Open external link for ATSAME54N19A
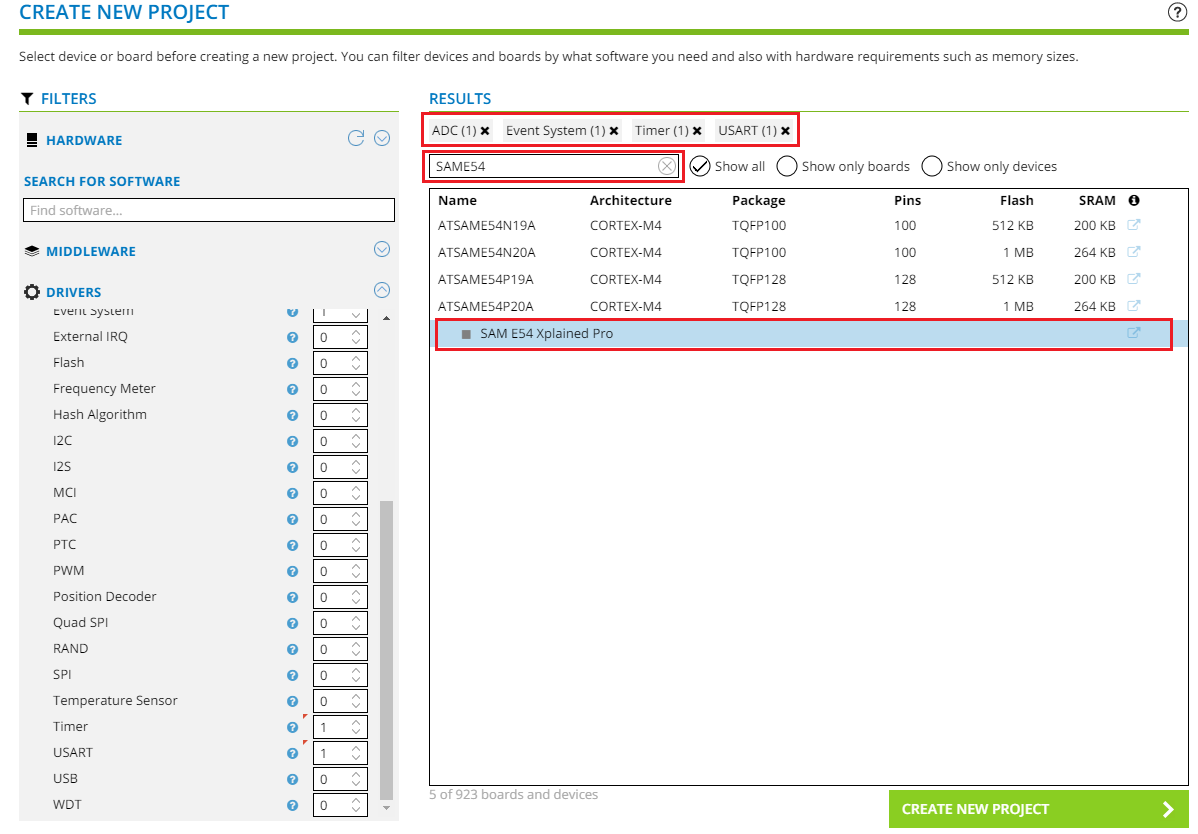 click(1133, 226)
